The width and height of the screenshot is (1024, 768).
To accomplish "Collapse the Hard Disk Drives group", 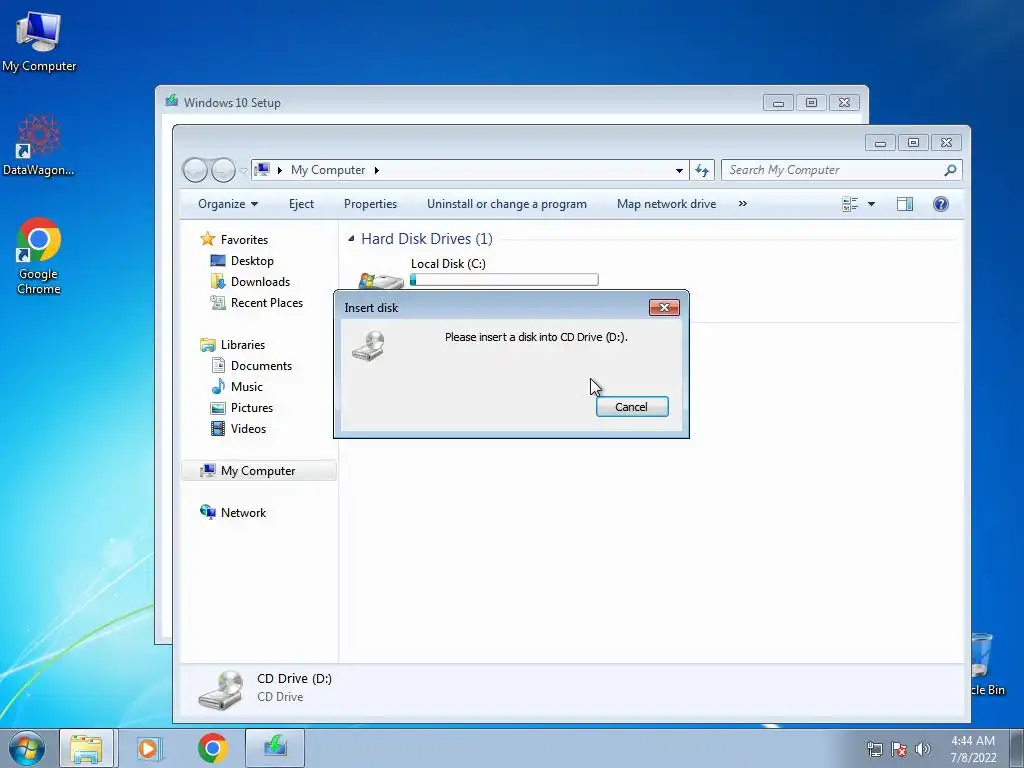I will (x=351, y=239).
